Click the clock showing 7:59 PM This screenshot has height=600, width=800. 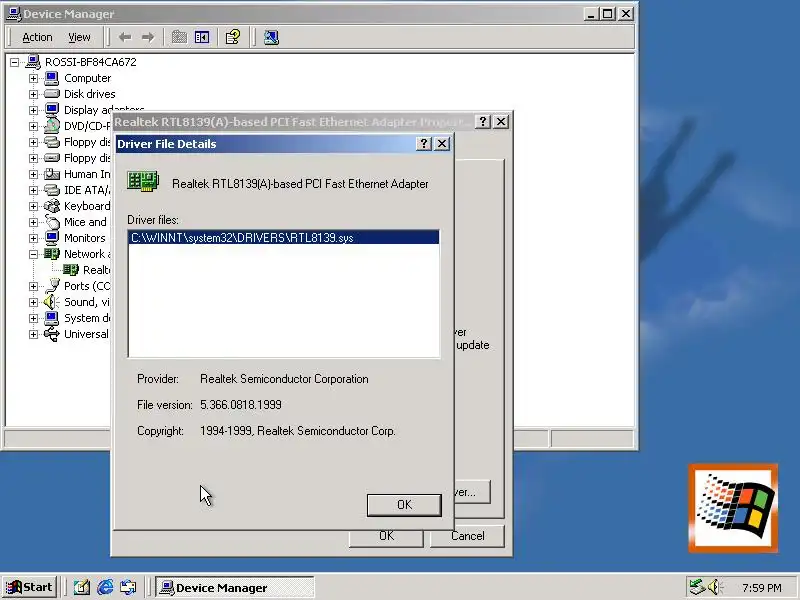[x=761, y=588]
